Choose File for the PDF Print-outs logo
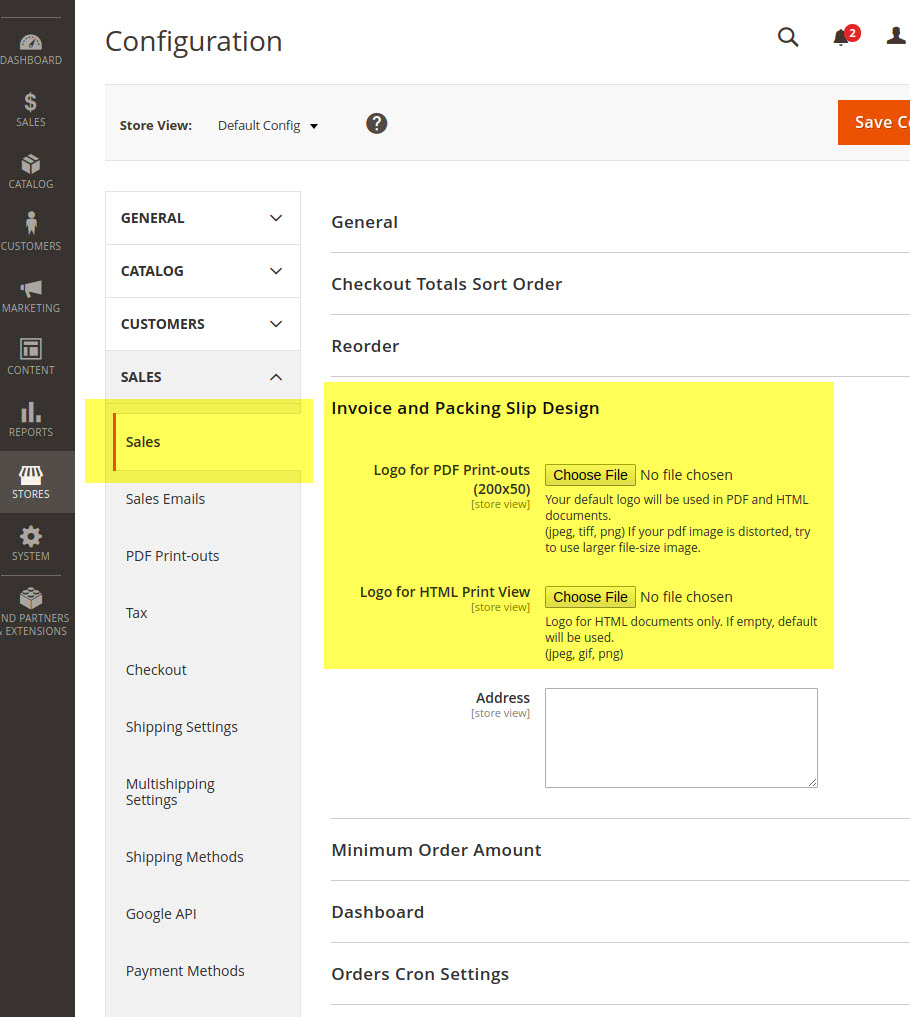This screenshot has height=1017, width=910. click(x=590, y=474)
